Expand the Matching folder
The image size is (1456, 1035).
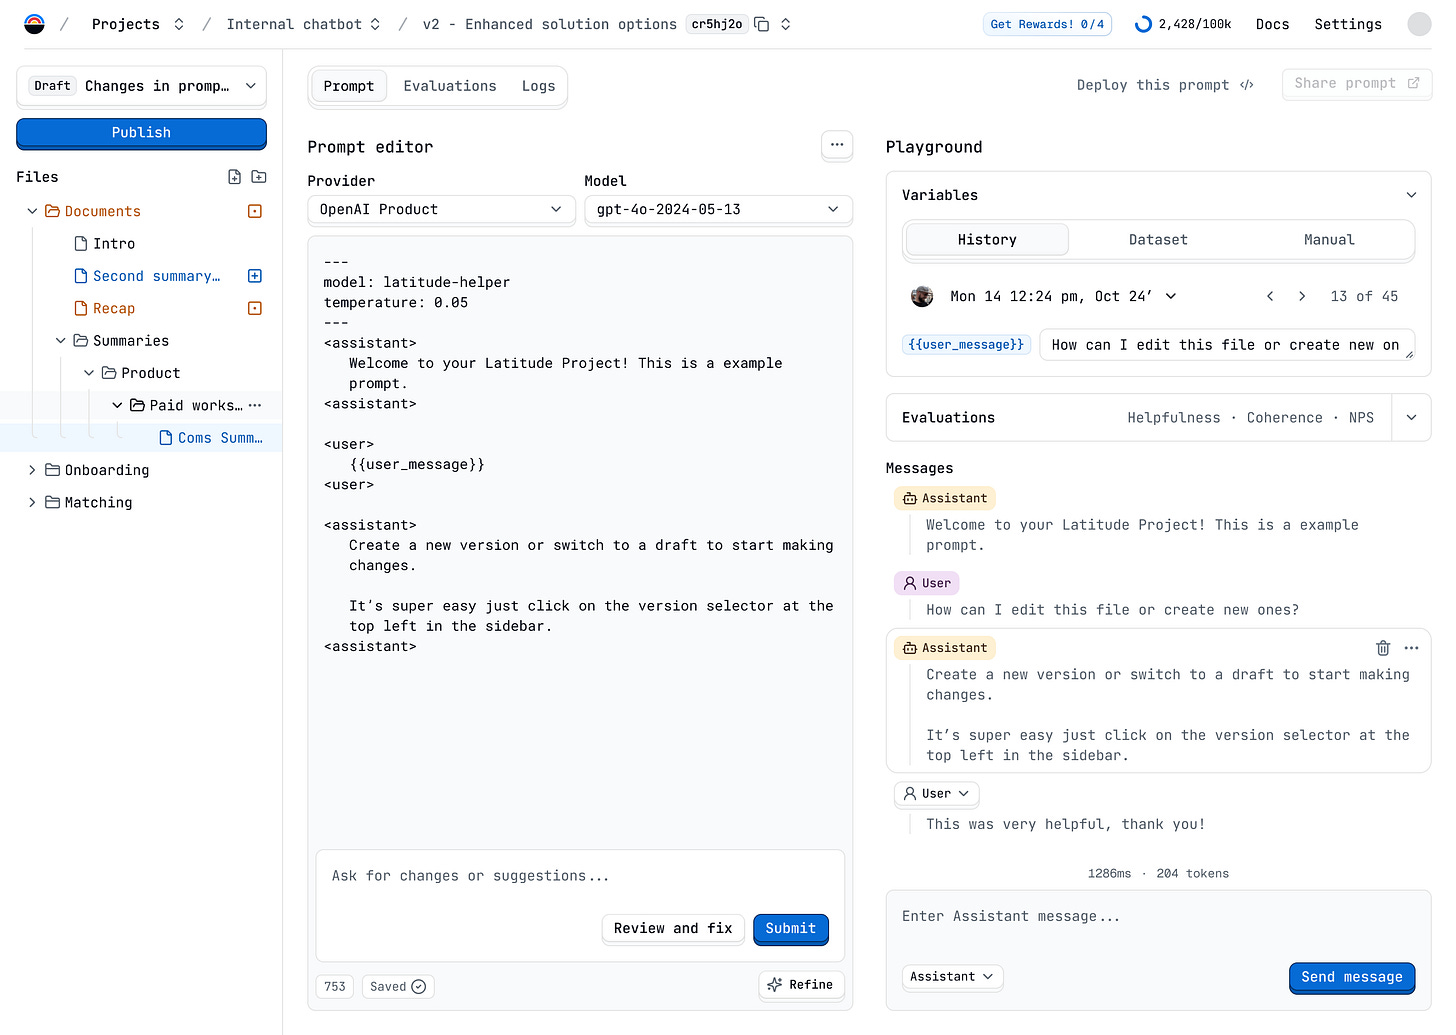pyautogui.click(x=32, y=502)
